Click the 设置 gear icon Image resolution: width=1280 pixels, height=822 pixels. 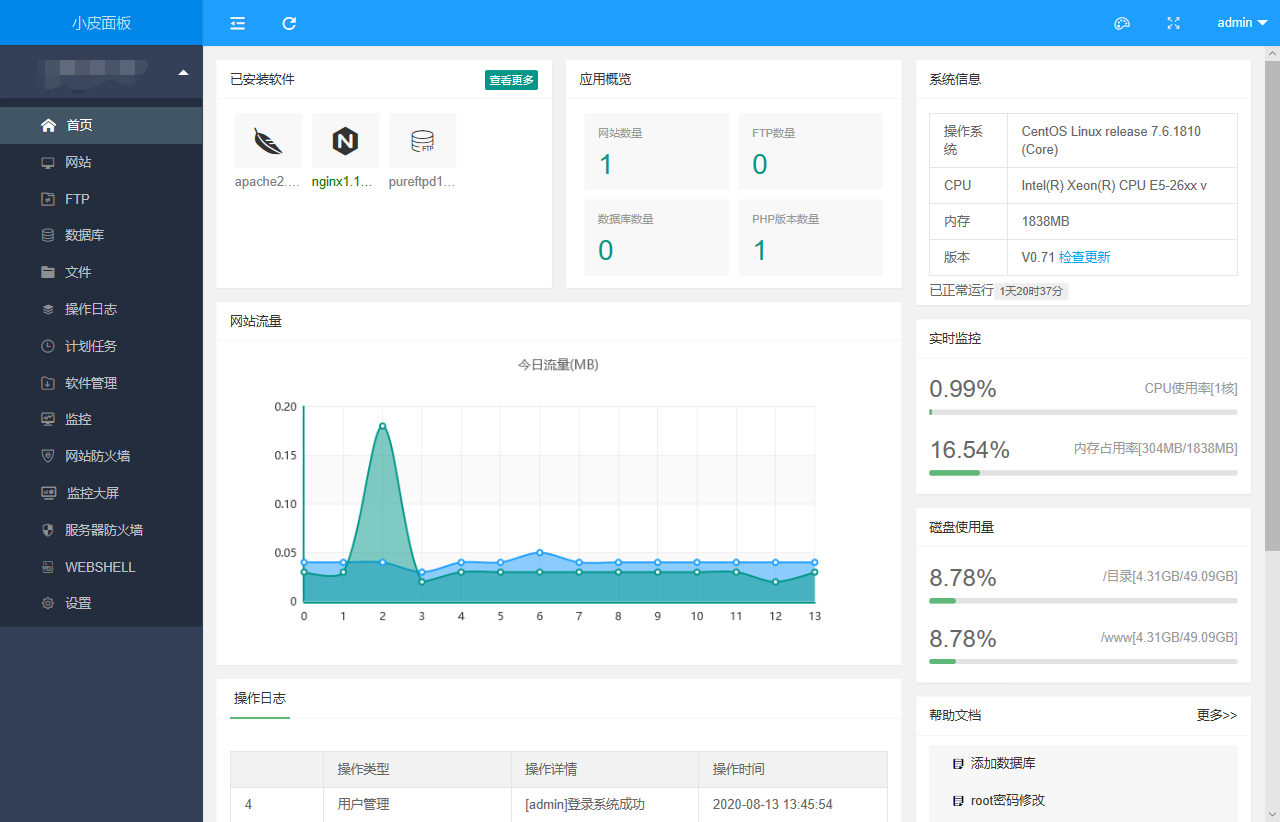[48, 603]
